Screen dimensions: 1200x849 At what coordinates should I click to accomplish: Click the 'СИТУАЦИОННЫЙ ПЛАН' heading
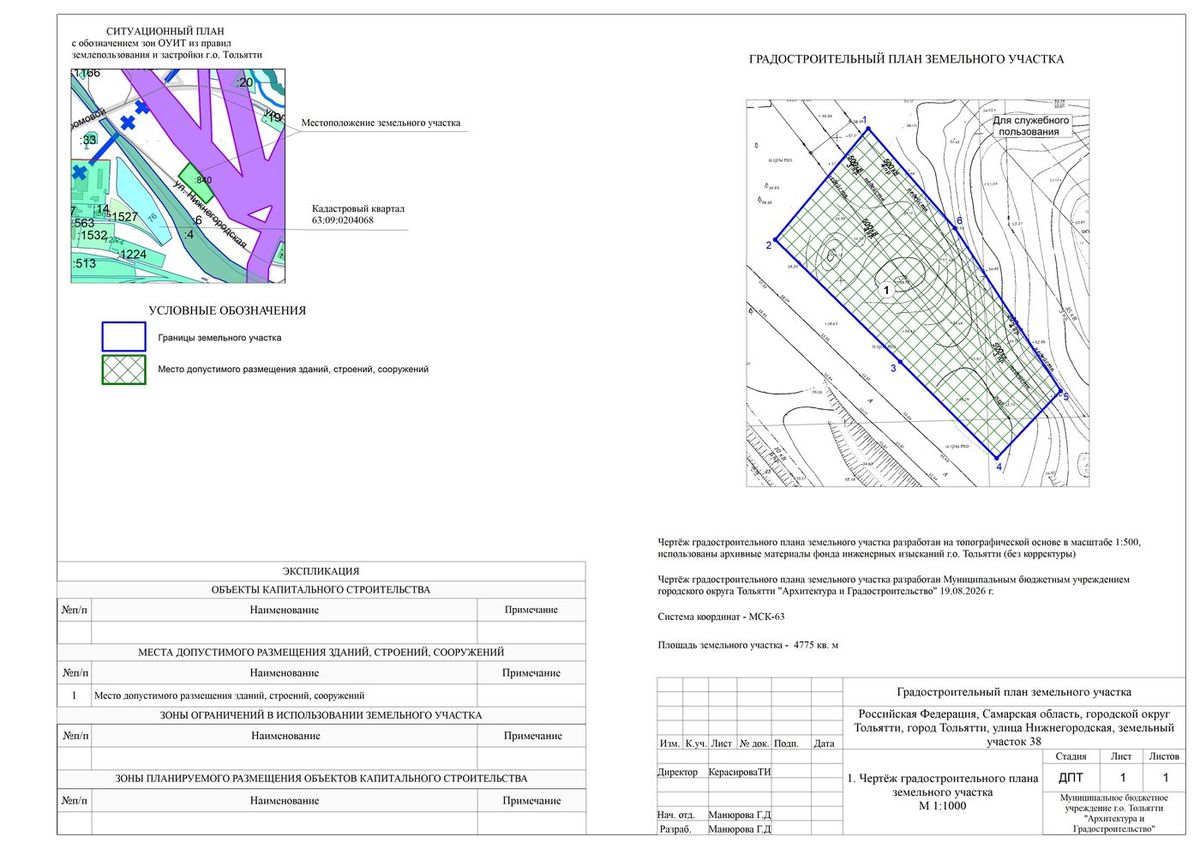pyautogui.click(x=164, y=32)
